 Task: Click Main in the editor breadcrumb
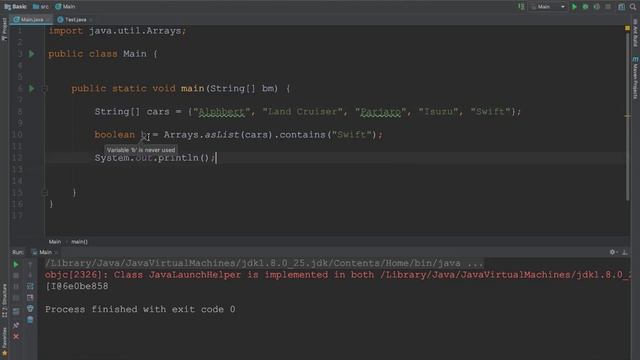point(55,242)
